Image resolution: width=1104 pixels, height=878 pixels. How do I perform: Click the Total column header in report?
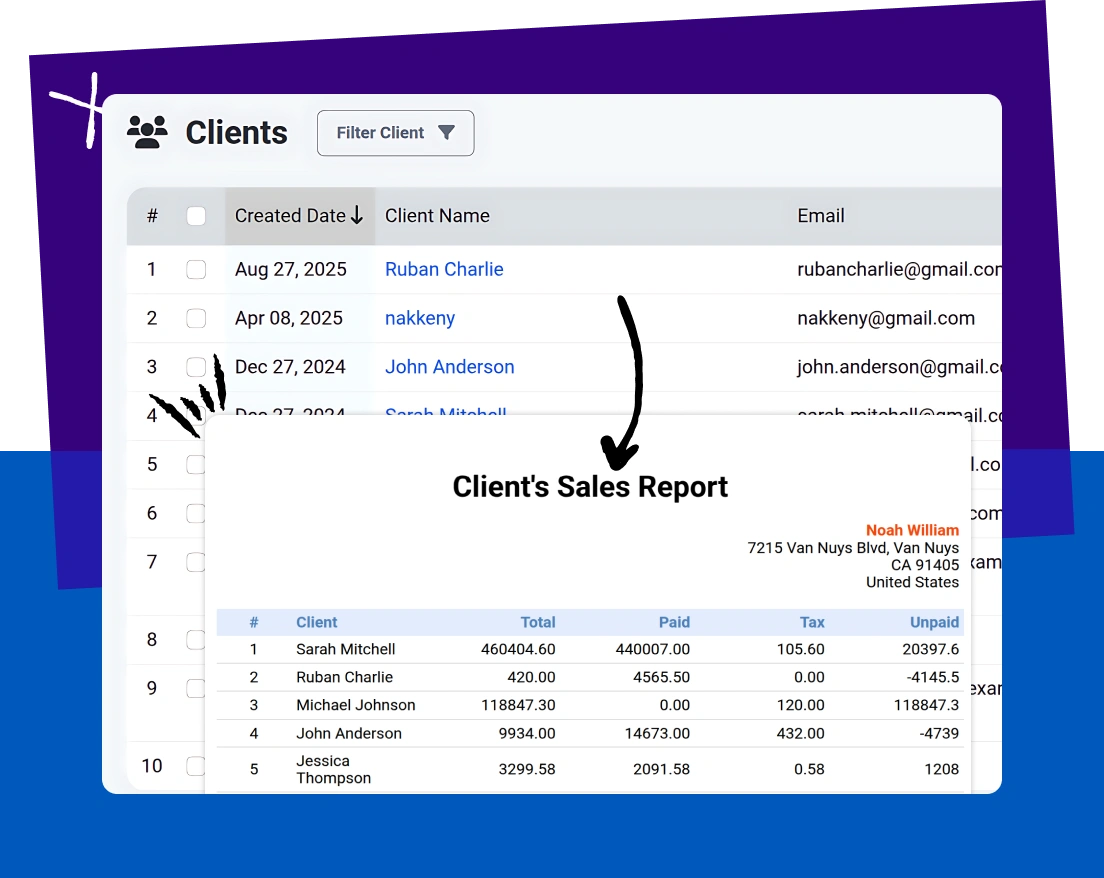537,622
